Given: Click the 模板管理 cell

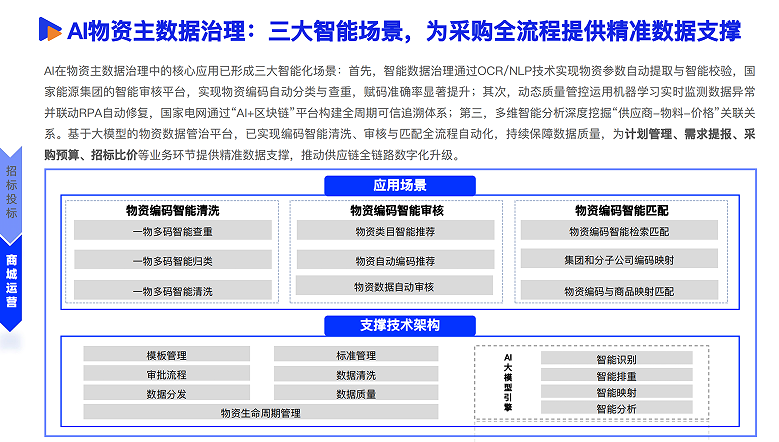Looking at the screenshot, I should (166, 355).
